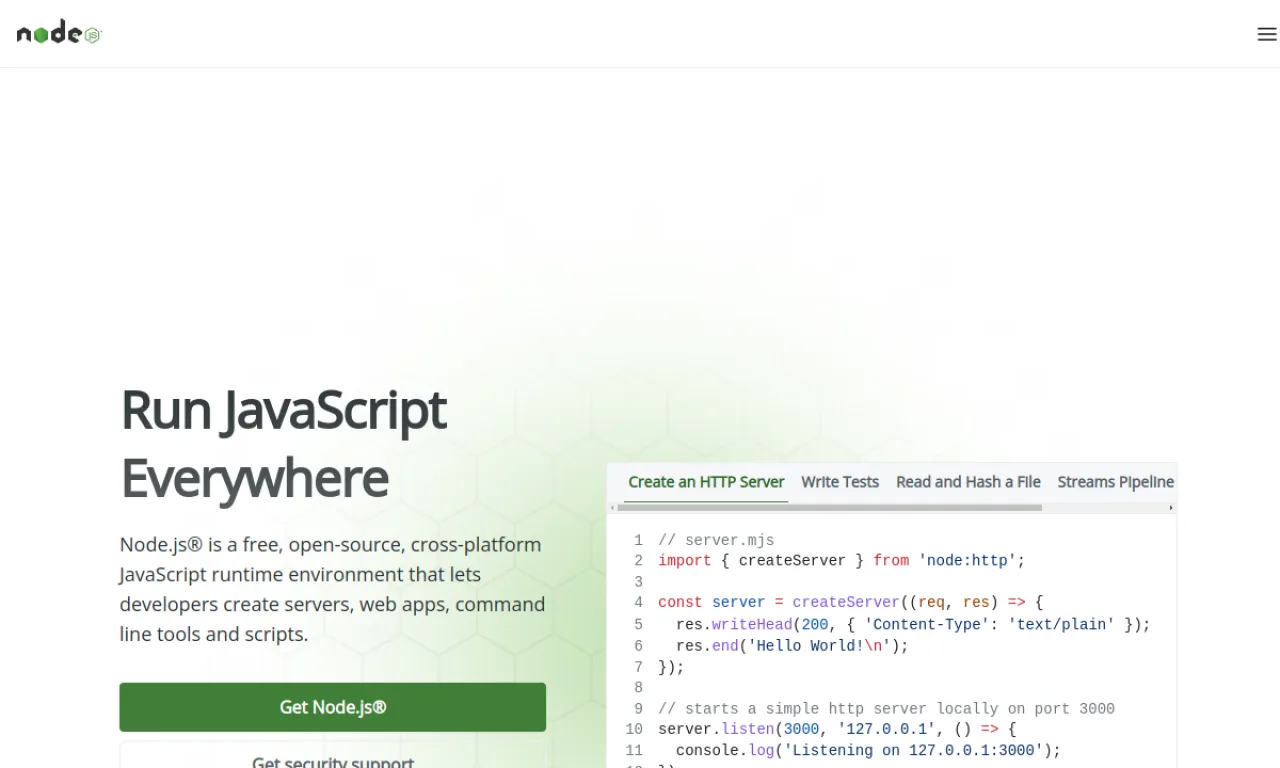Open the Read and Hash a File tab
This screenshot has width=1280, height=768.
click(968, 482)
